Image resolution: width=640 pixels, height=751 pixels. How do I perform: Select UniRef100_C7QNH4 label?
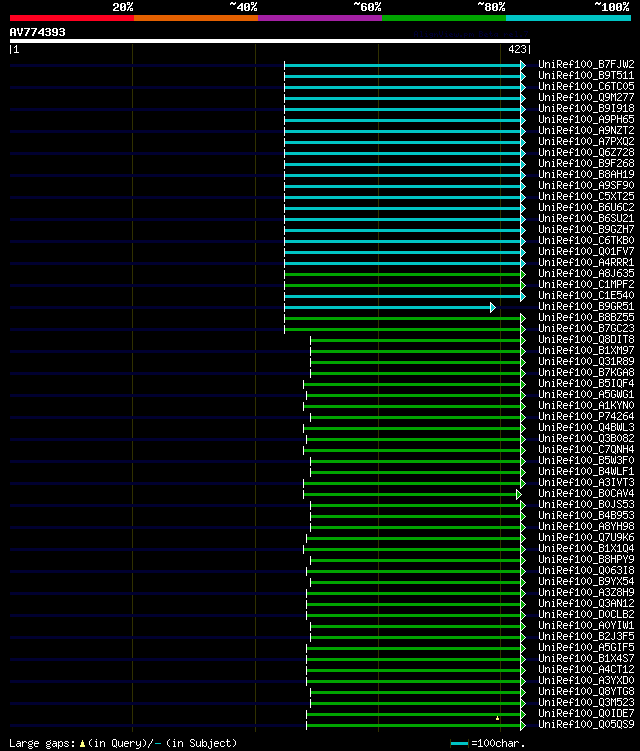[586, 450]
